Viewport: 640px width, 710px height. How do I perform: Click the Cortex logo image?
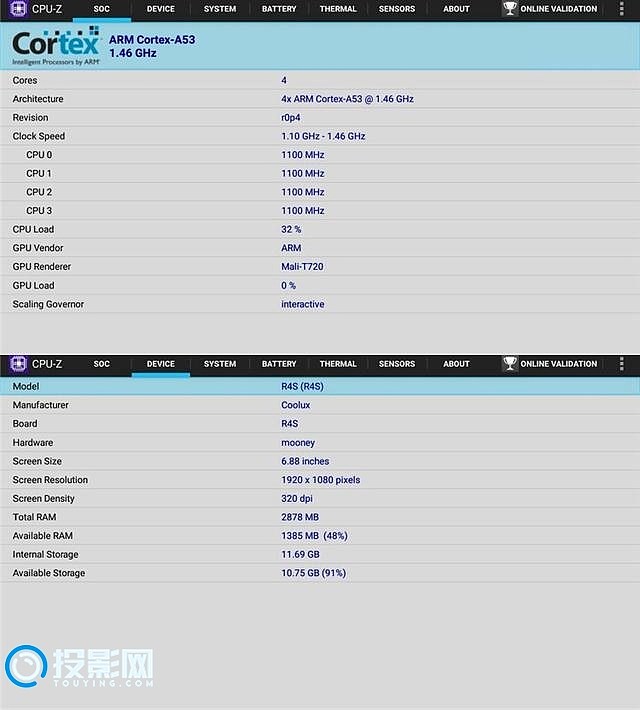(x=56, y=46)
